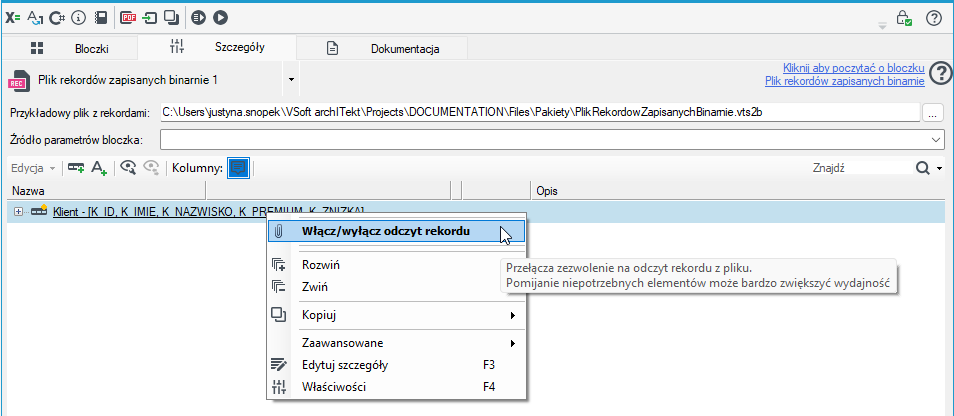Image resolution: width=954 pixels, height=416 pixels.
Task: Click the small gray arrow left of padlock
Action: point(883,26)
